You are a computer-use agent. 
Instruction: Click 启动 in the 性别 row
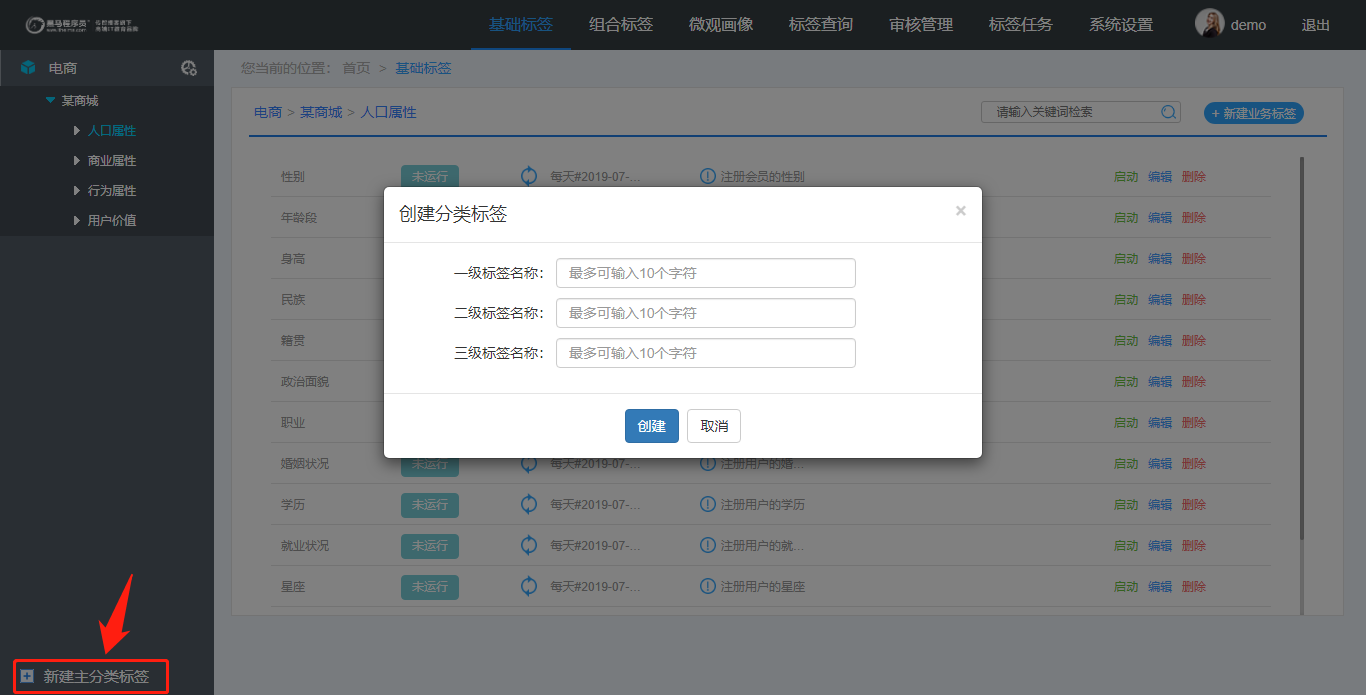tap(1126, 176)
